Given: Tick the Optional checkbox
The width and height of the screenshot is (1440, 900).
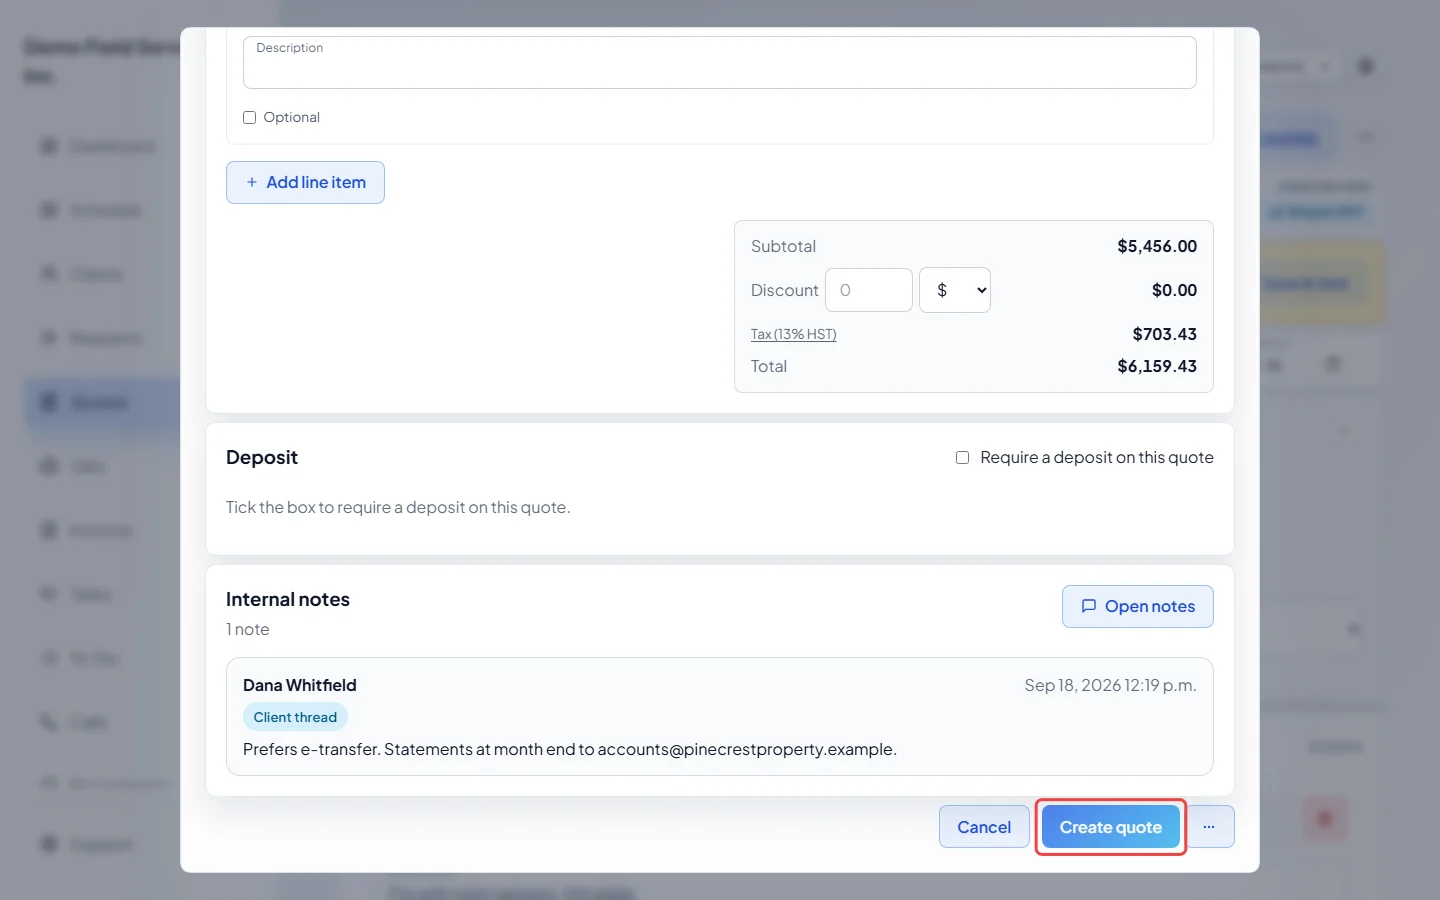Looking at the screenshot, I should point(249,117).
